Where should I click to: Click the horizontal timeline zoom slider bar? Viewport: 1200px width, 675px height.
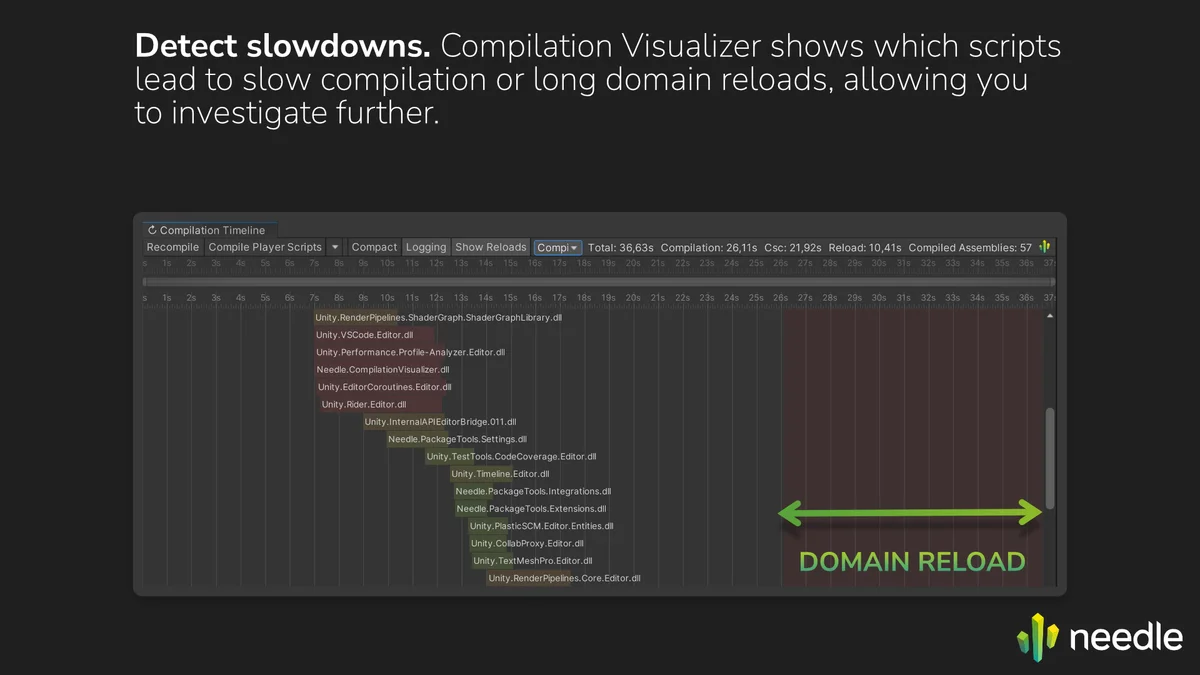598,282
